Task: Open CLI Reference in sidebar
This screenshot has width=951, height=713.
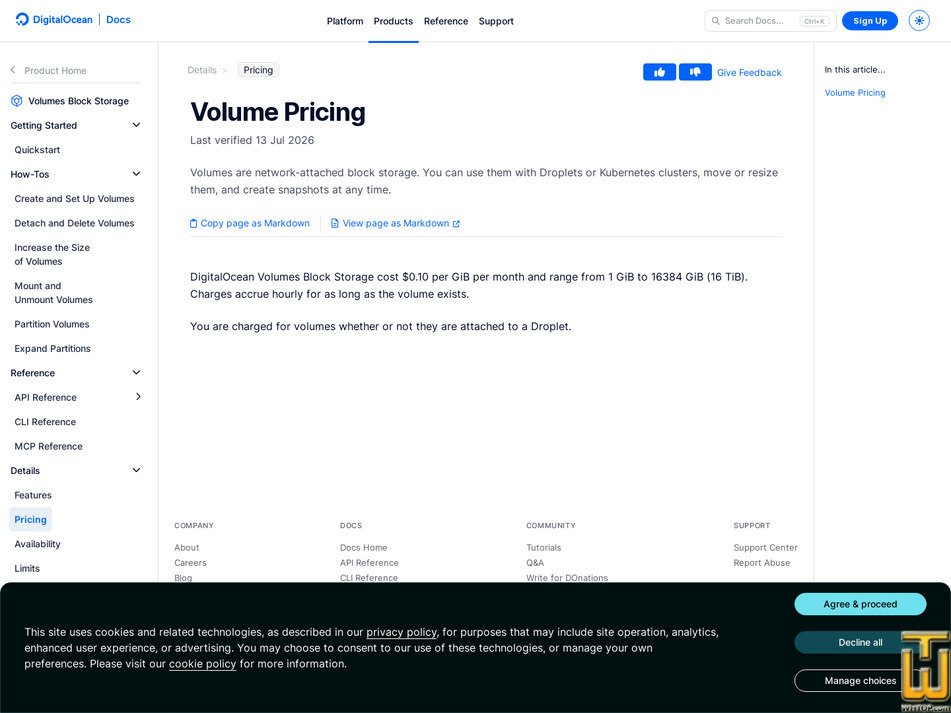Action: (x=45, y=422)
